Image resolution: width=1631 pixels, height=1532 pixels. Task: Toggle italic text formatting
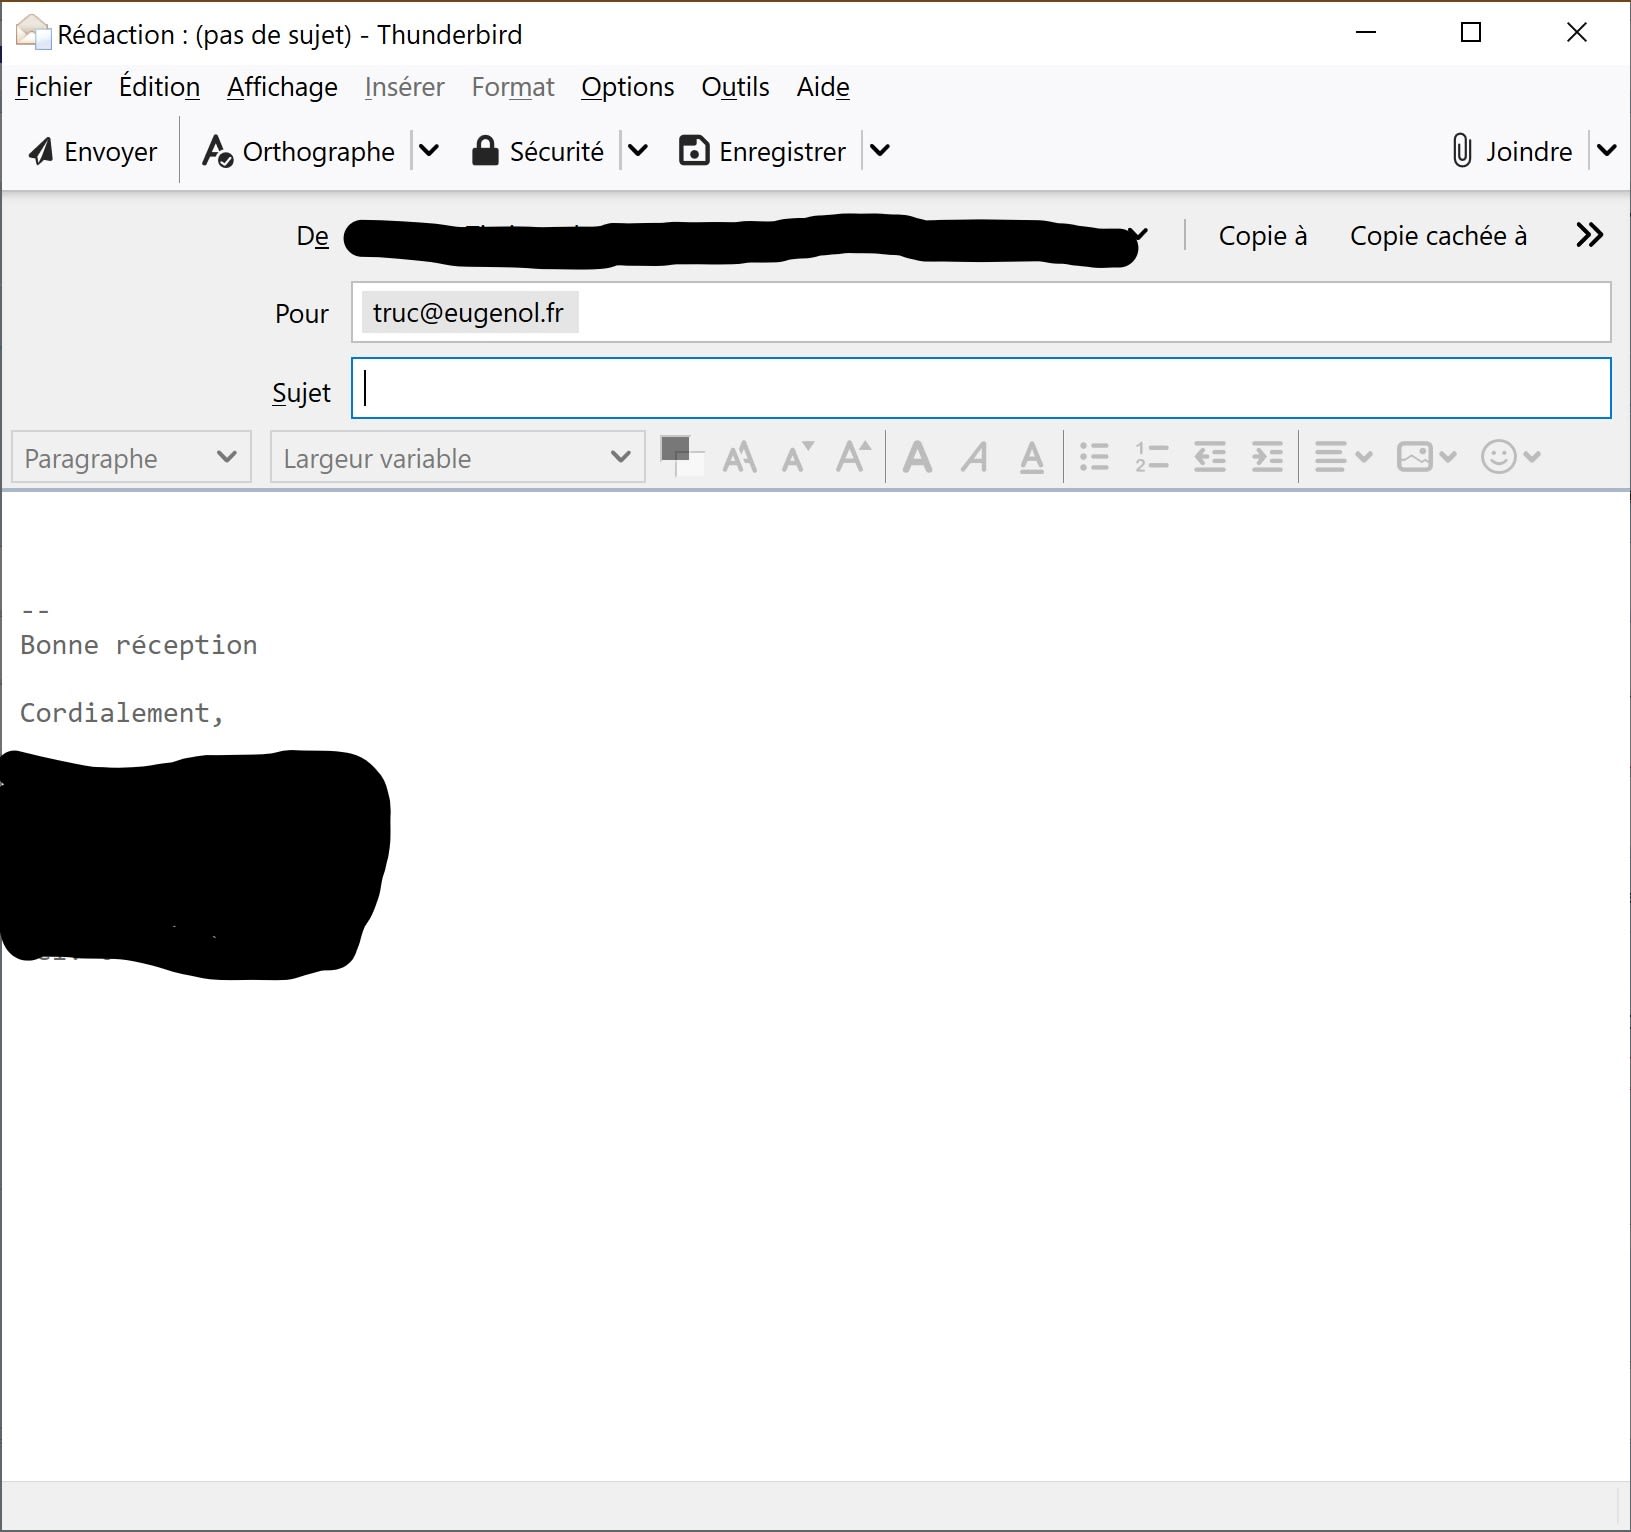[x=974, y=458]
